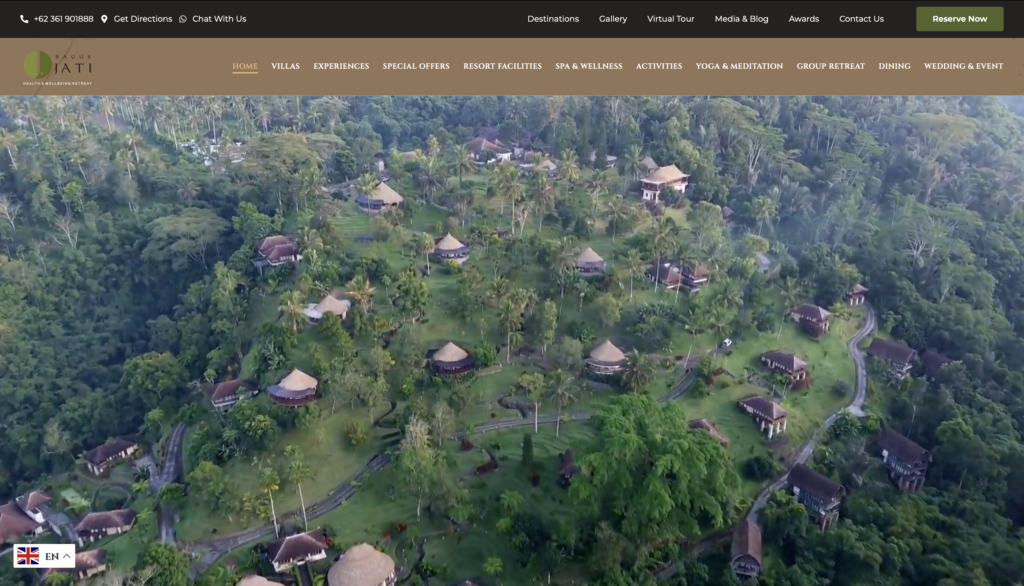The height and width of the screenshot is (586, 1024).
Task: Open the Destinations link in top bar
Action: click(553, 19)
